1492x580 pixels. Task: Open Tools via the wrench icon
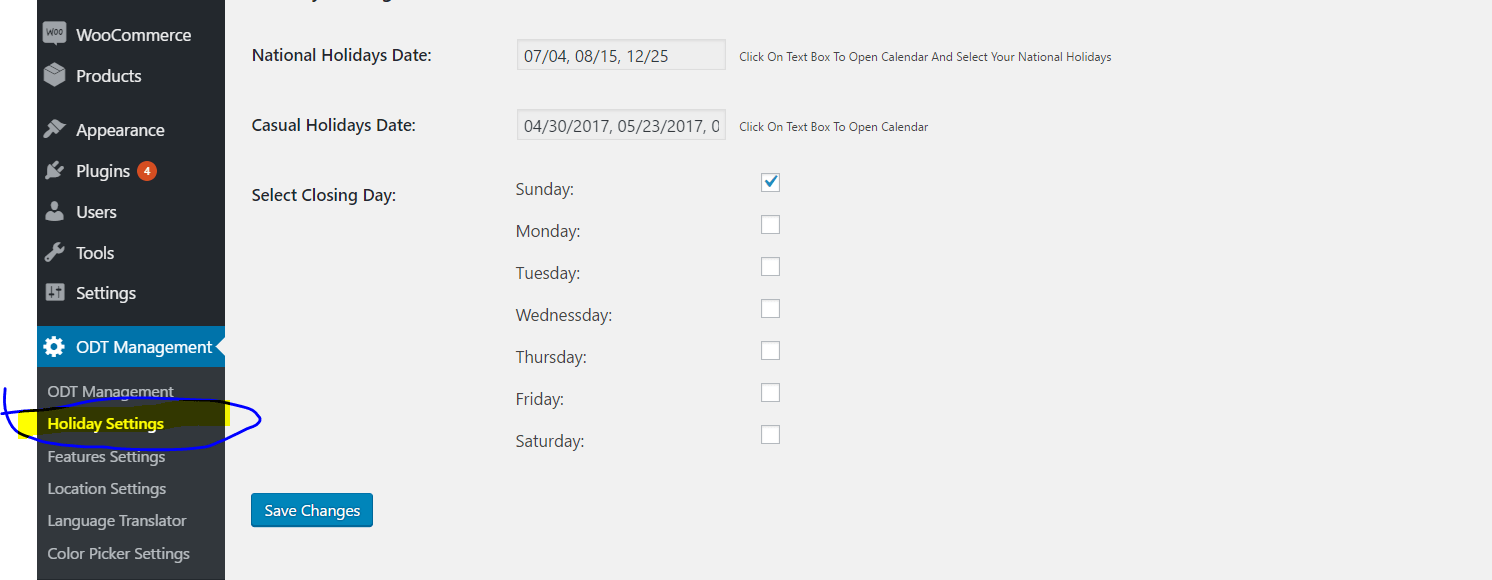(56, 252)
